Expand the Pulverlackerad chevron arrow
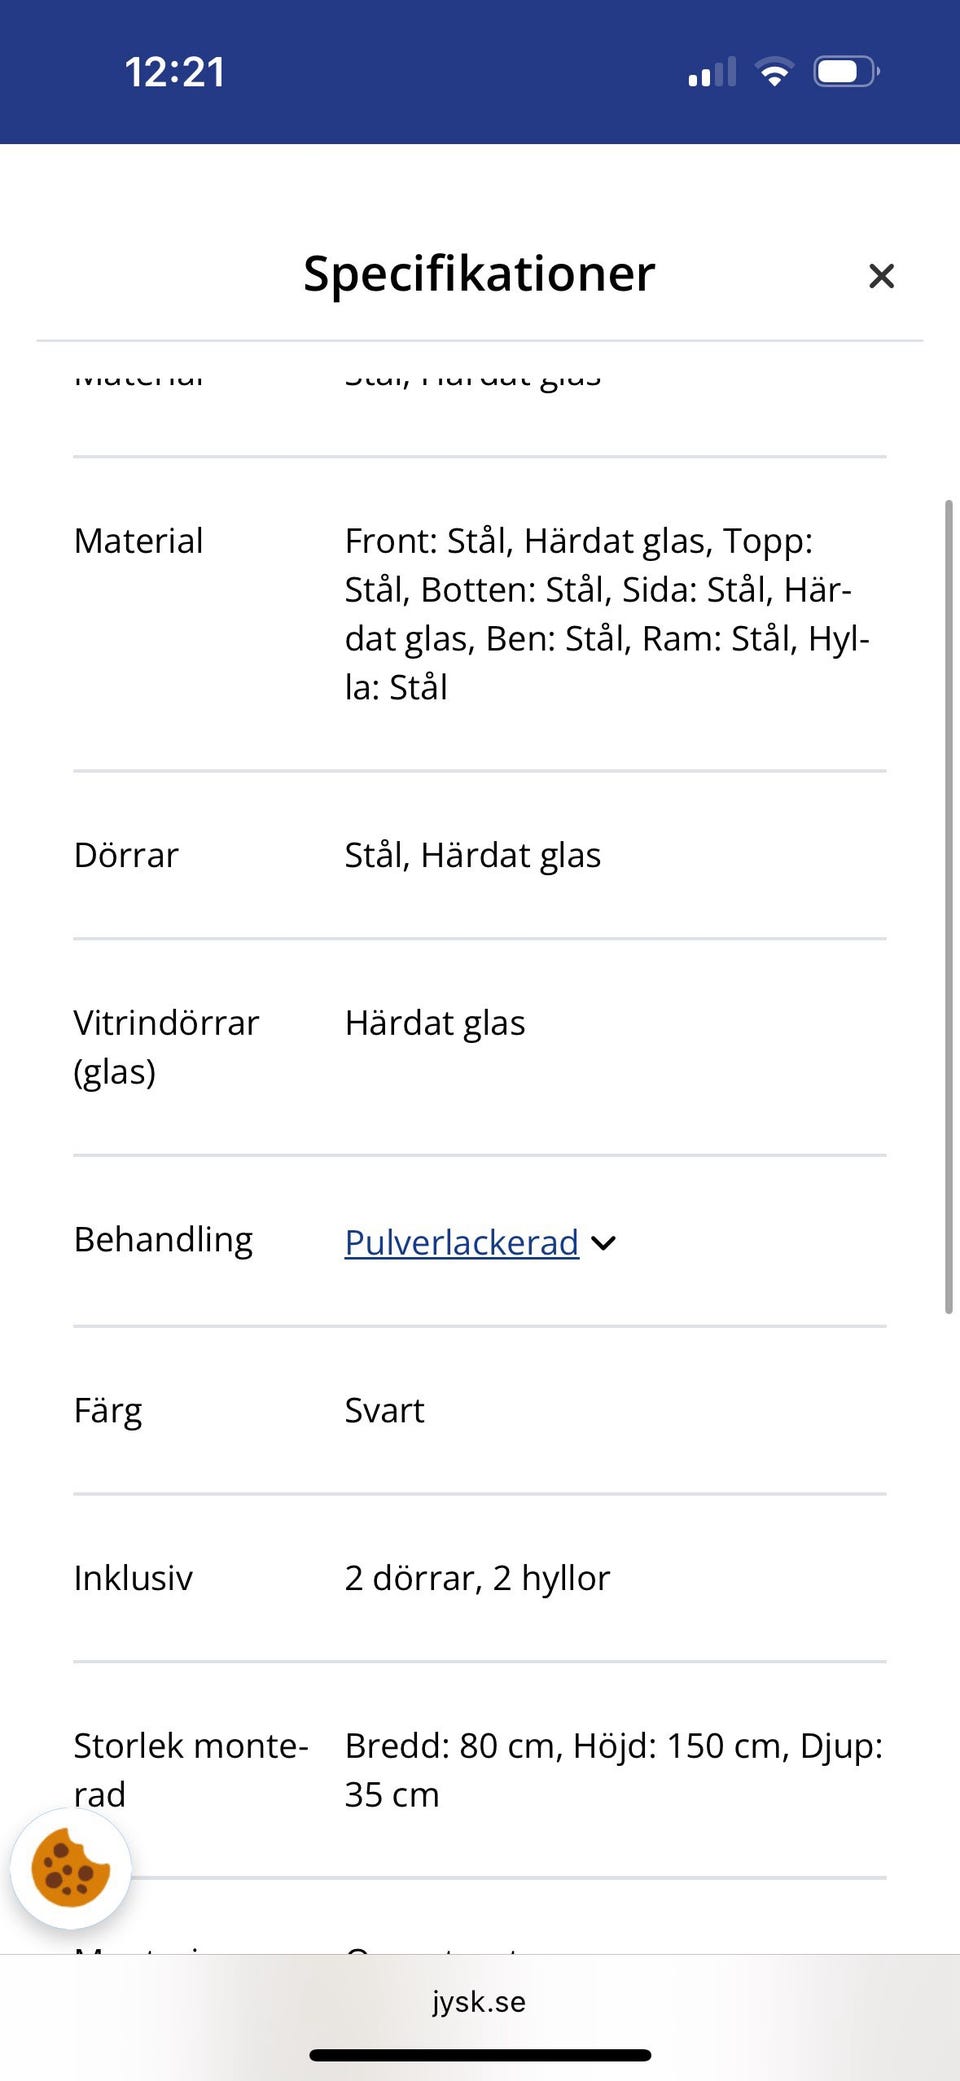The height and width of the screenshot is (2081, 960). pos(604,1243)
